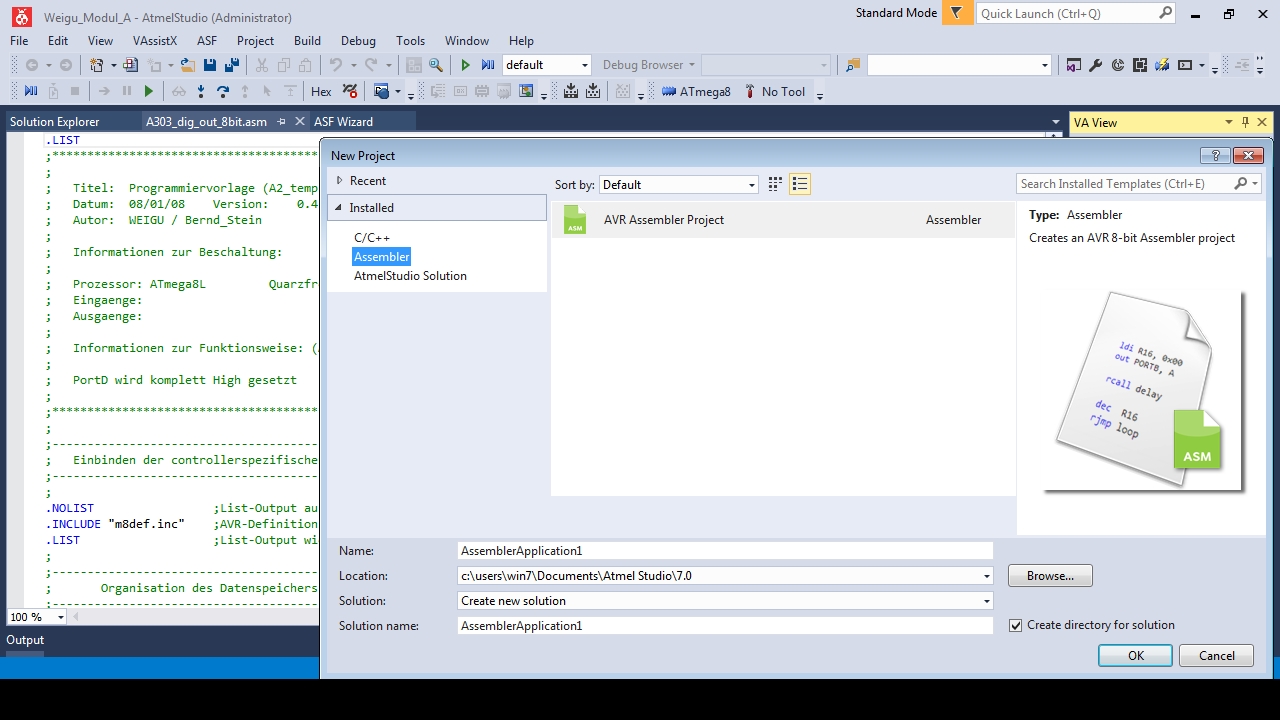1280x720 pixels.
Task: Click the Save file icon
Action: 210,65
